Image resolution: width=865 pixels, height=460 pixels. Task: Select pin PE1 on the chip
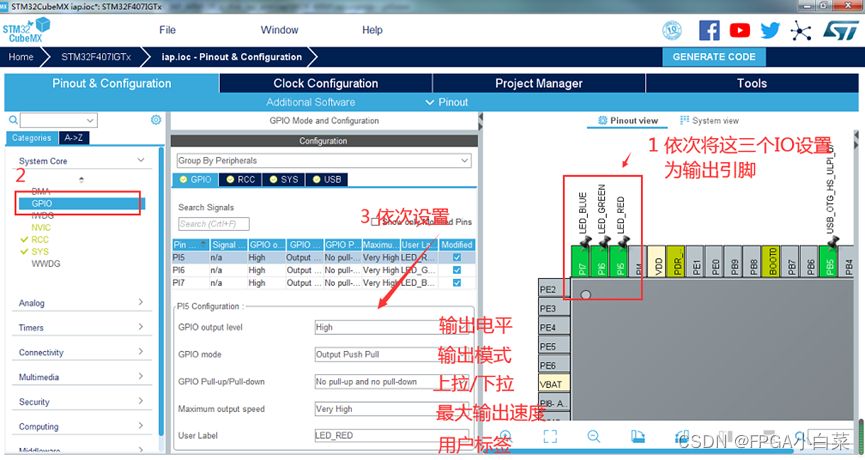[x=695, y=261]
